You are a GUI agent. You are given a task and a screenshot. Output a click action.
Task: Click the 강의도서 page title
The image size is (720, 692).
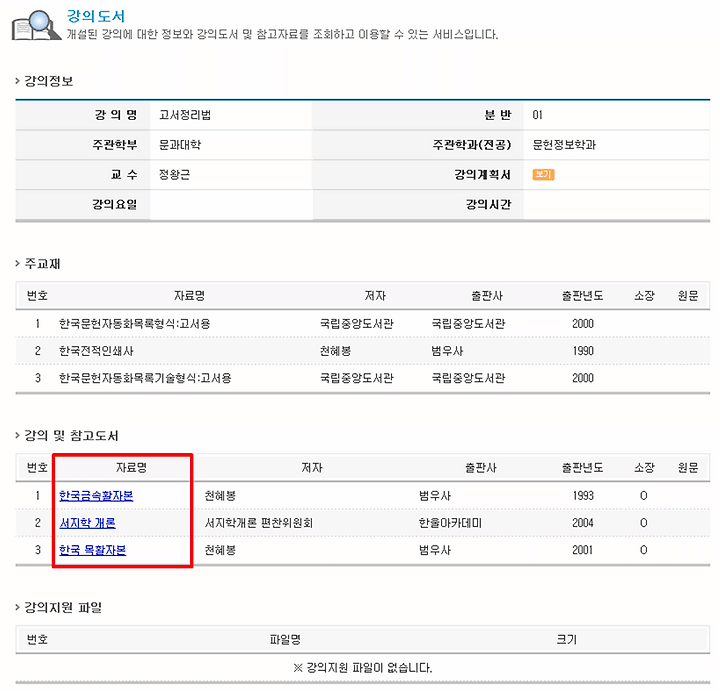point(96,17)
